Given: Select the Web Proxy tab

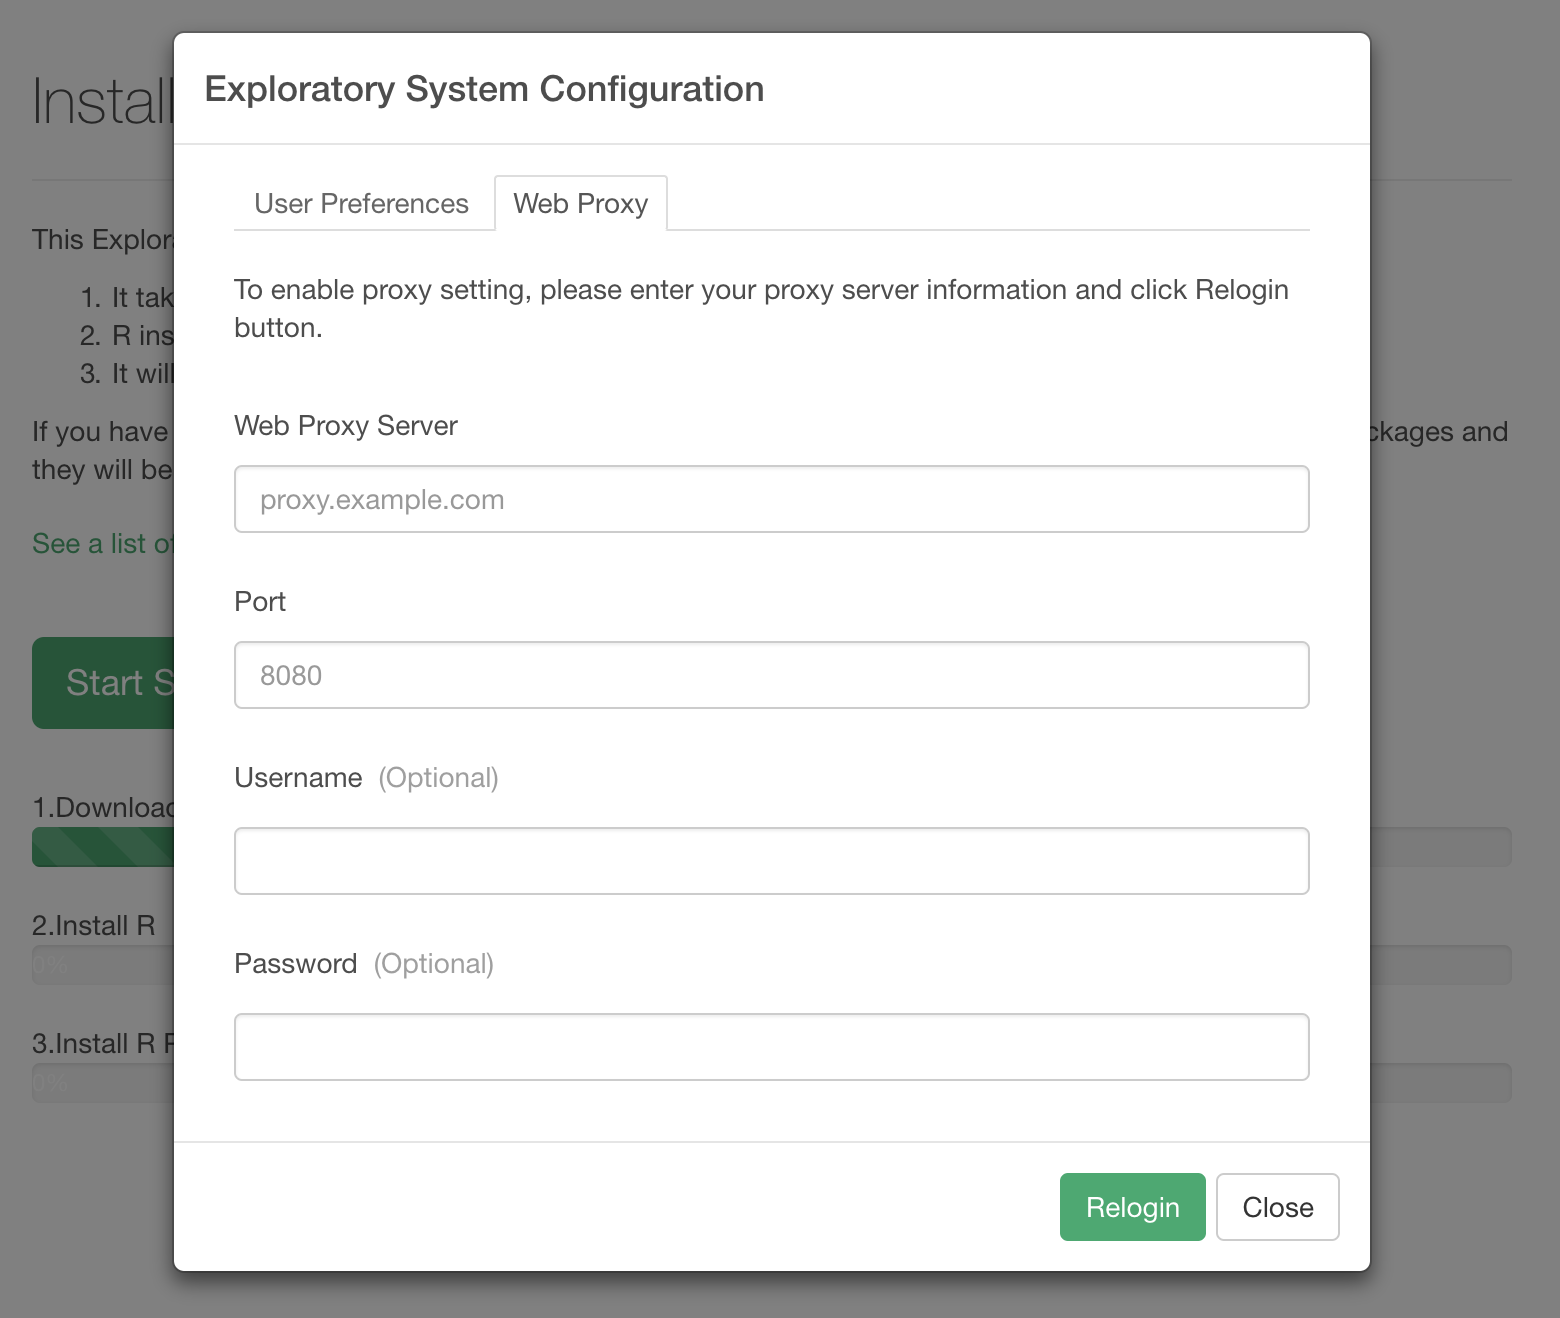Looking at the screenshot, I should click(580, 204).
